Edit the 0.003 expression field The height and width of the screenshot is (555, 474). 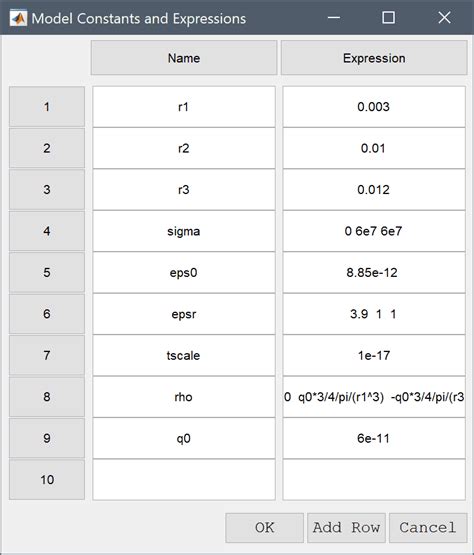point(374,107)
